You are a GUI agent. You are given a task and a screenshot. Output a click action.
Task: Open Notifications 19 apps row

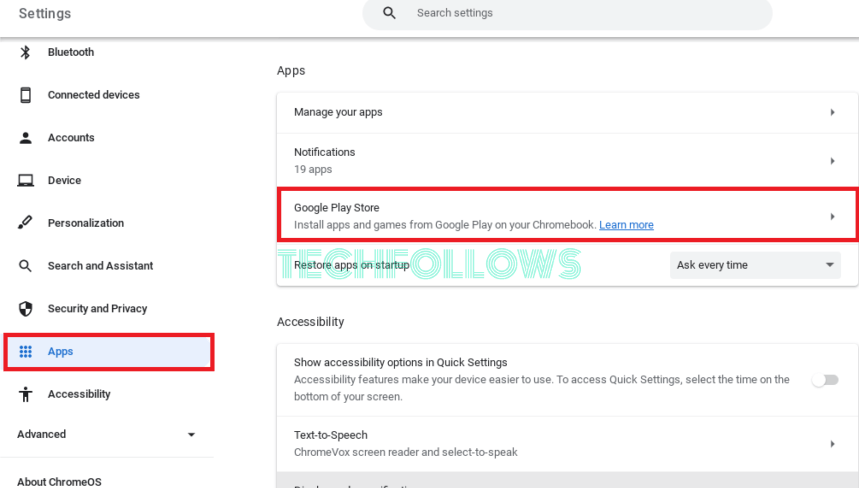tap(567, 161)
